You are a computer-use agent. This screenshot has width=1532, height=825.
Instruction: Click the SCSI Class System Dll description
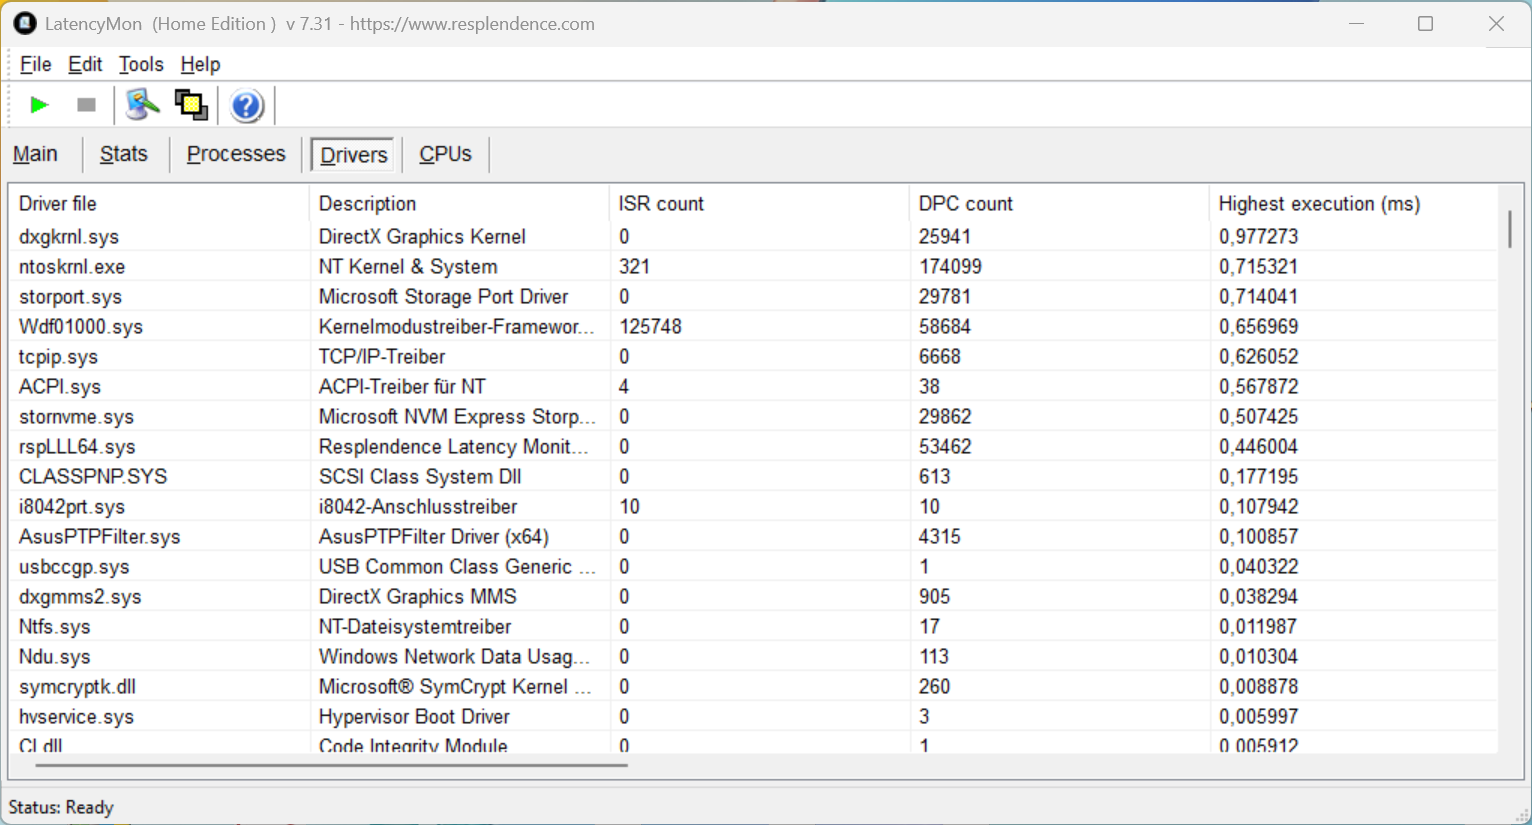click(420, 477)
